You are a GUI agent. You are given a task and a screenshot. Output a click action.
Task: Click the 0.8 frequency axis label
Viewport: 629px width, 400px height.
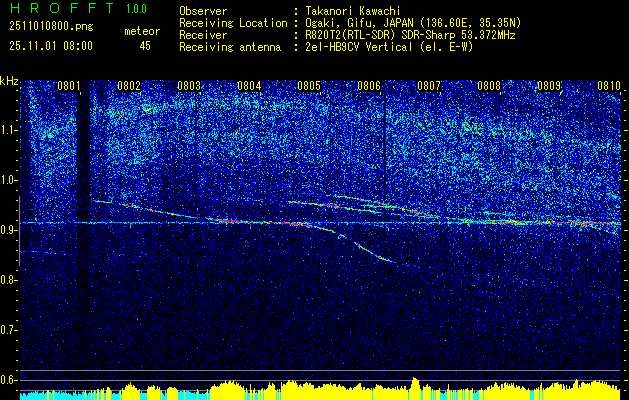[8, 280]
